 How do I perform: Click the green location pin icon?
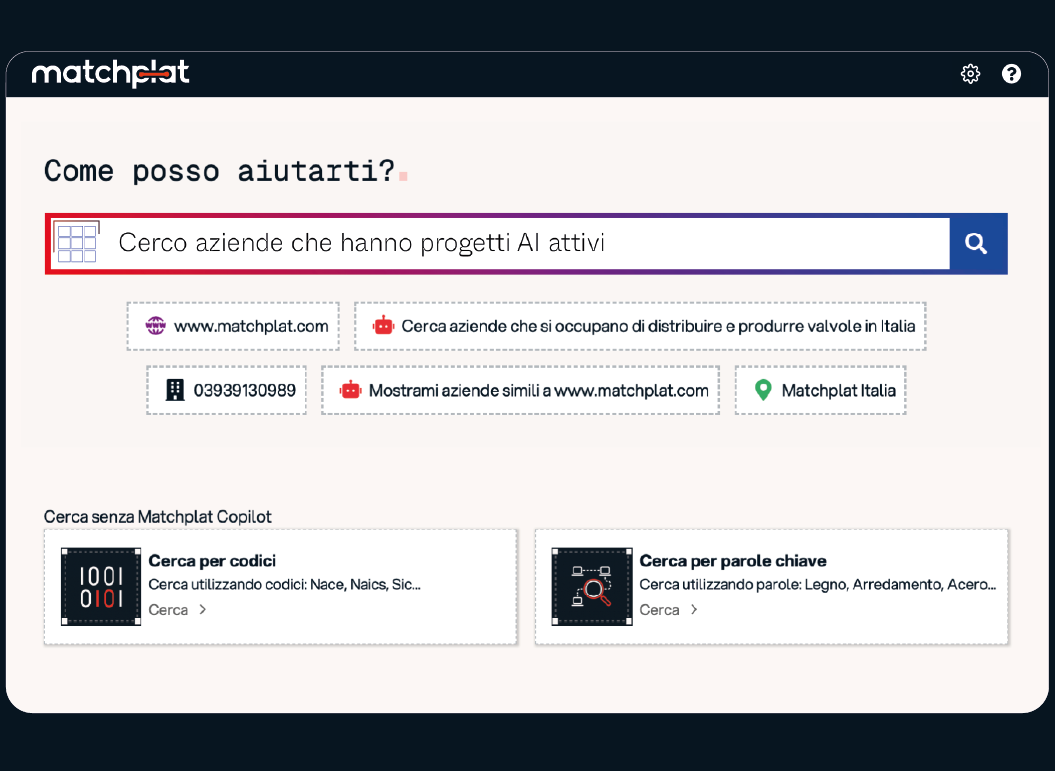click(763, 390)
